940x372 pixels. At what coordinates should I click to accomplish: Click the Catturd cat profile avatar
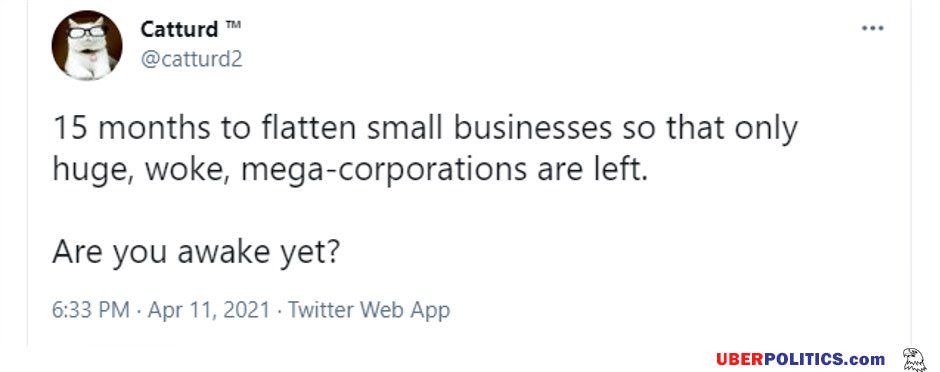[x=87, y=46]
